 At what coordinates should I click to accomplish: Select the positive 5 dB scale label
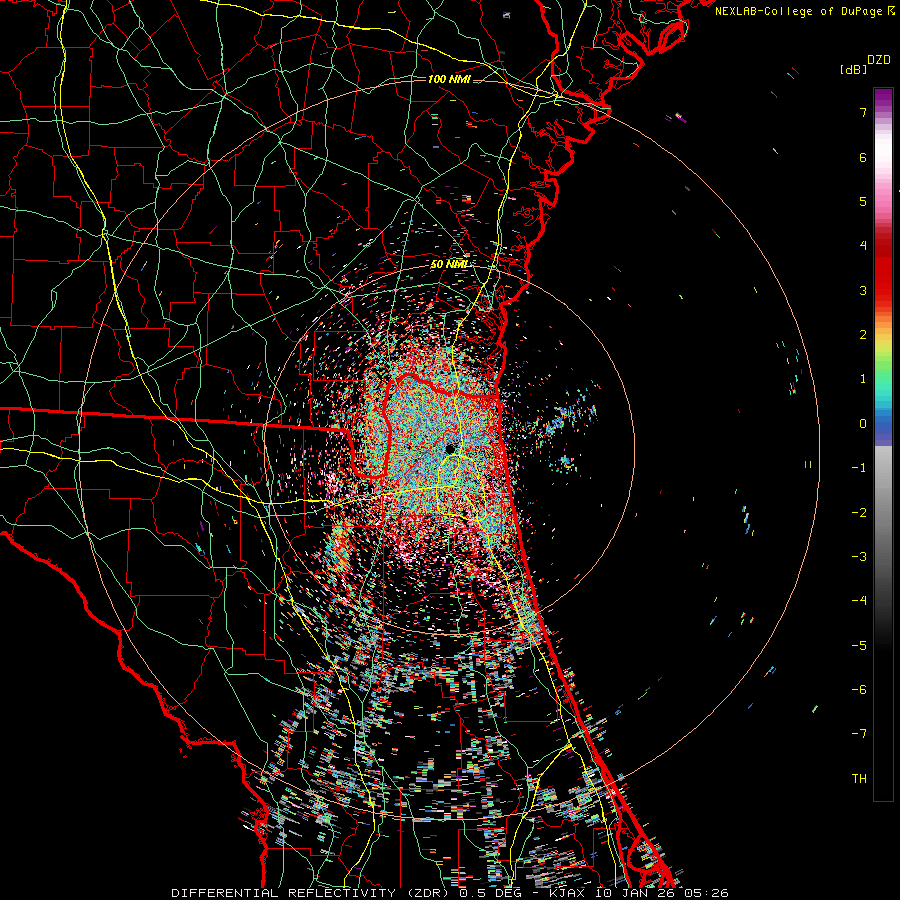point(863,201)
